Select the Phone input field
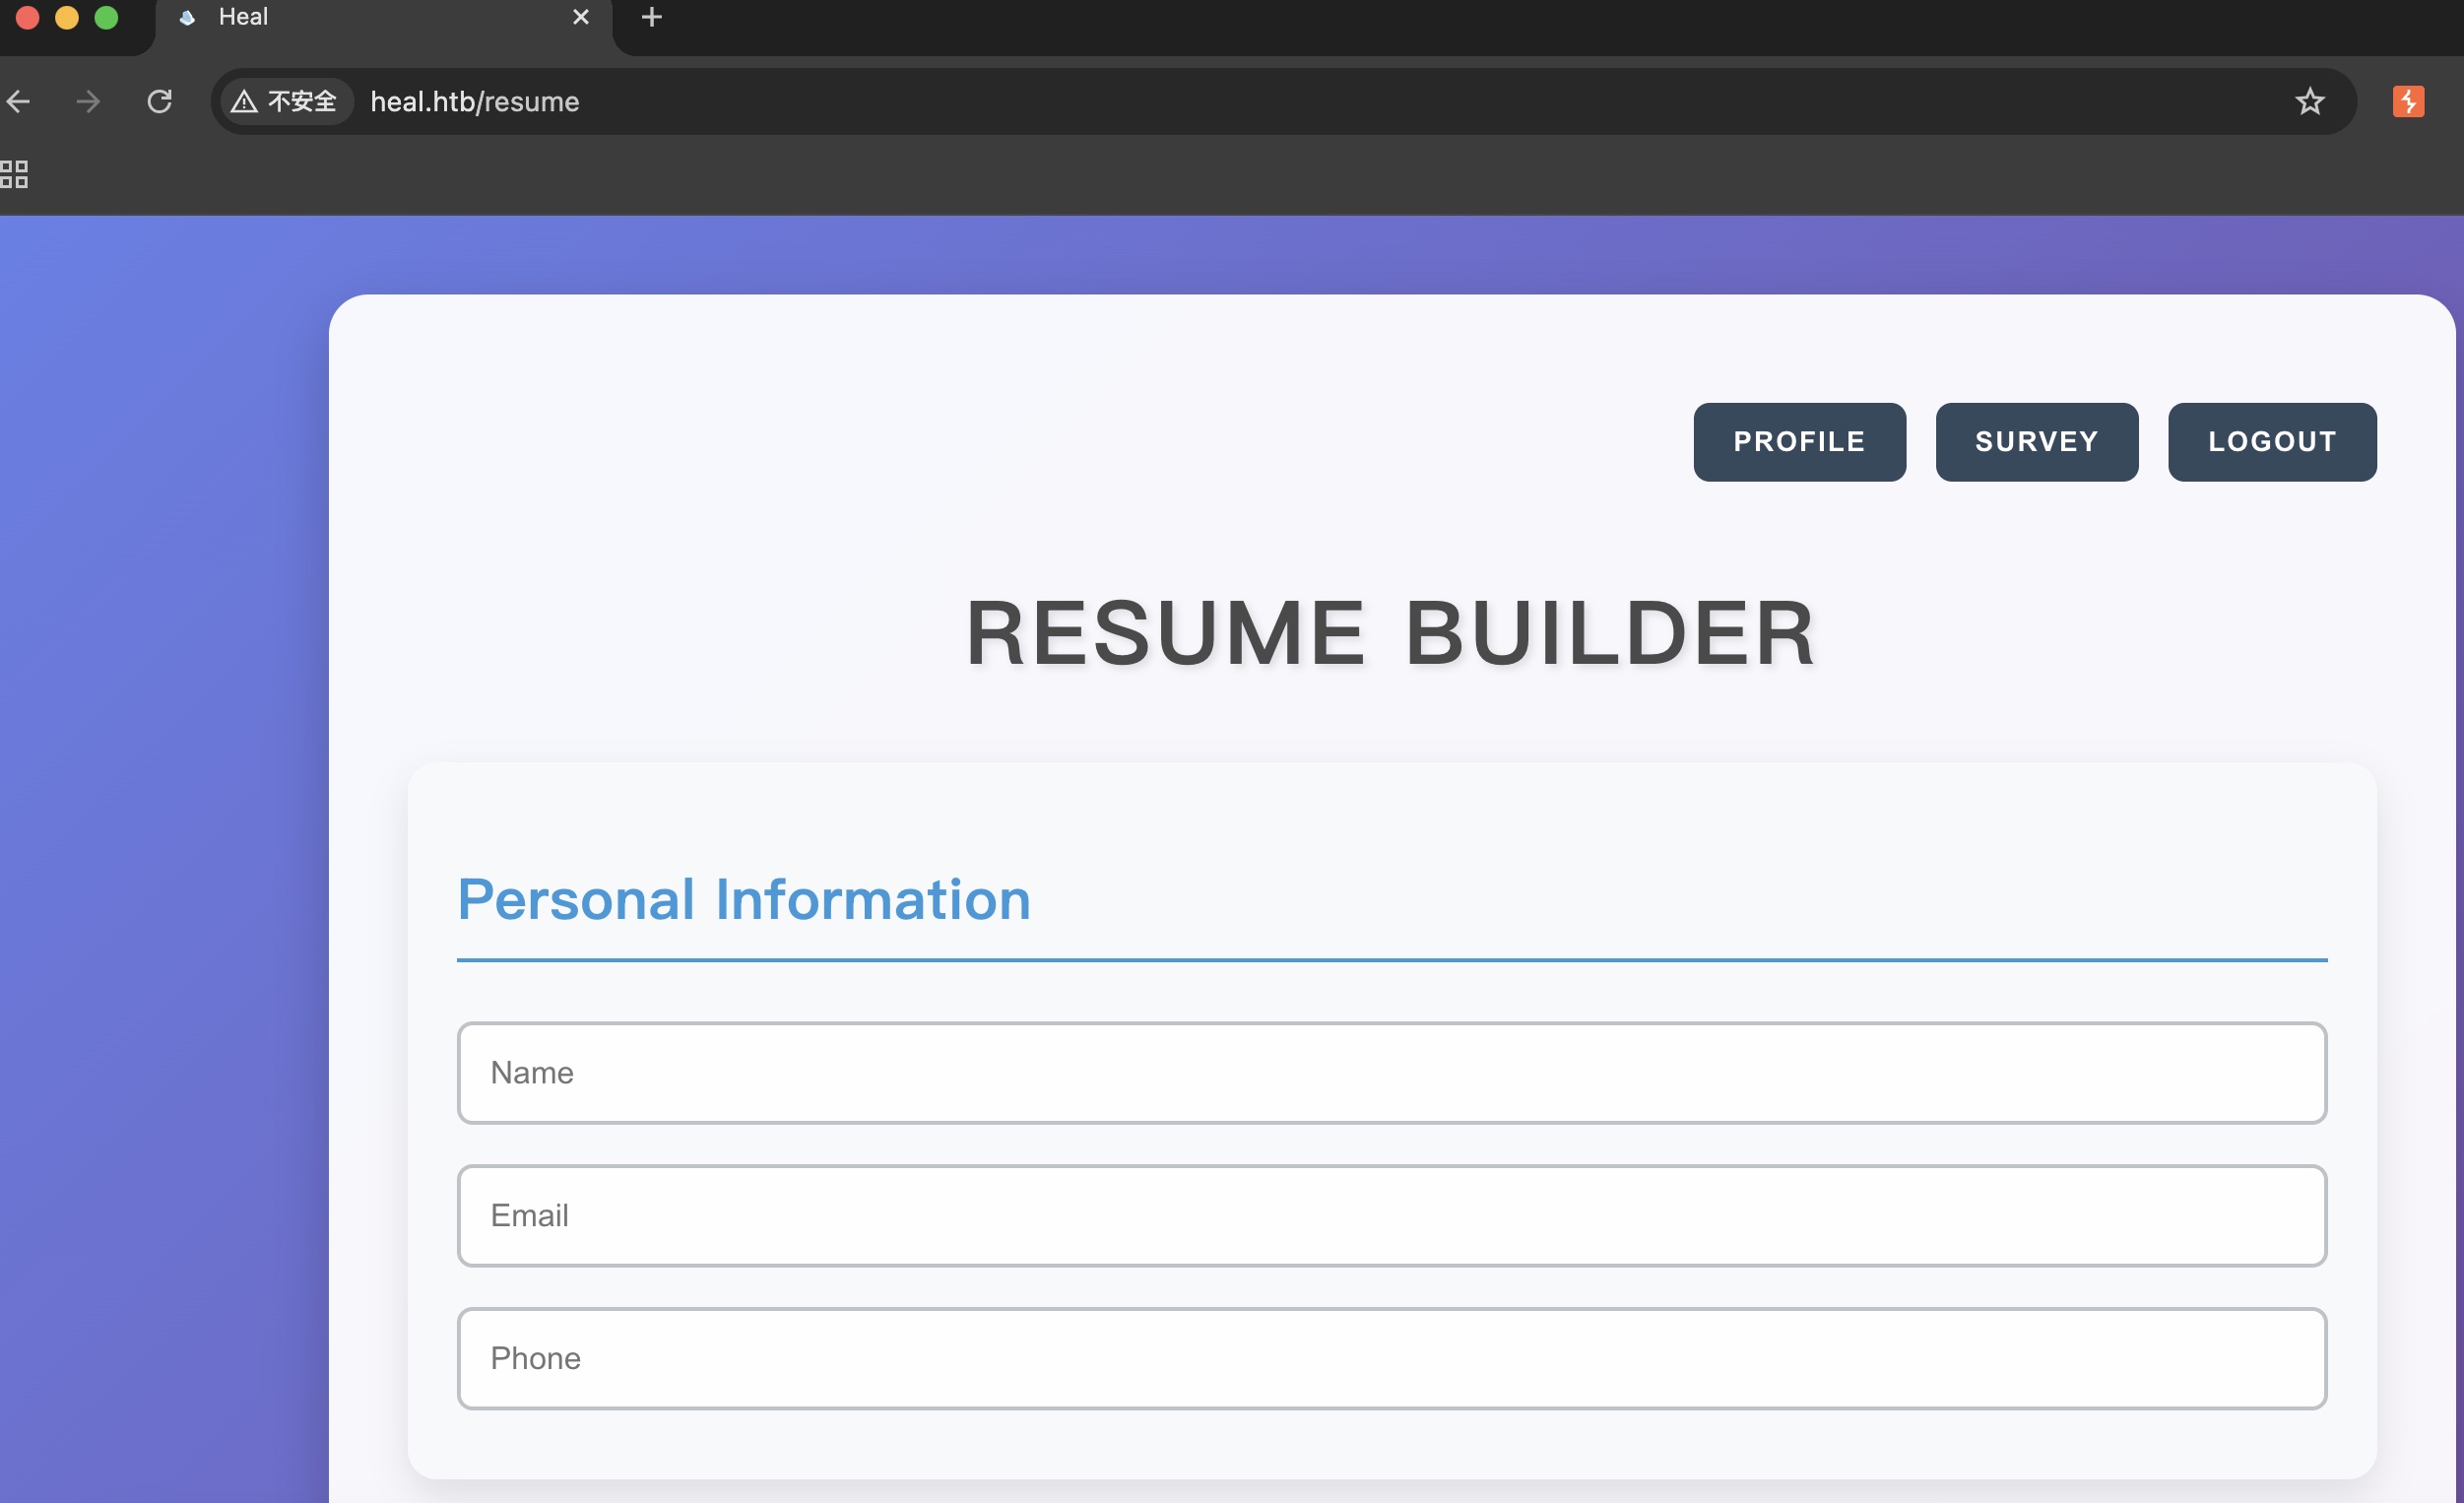 click(1391, 1358)
